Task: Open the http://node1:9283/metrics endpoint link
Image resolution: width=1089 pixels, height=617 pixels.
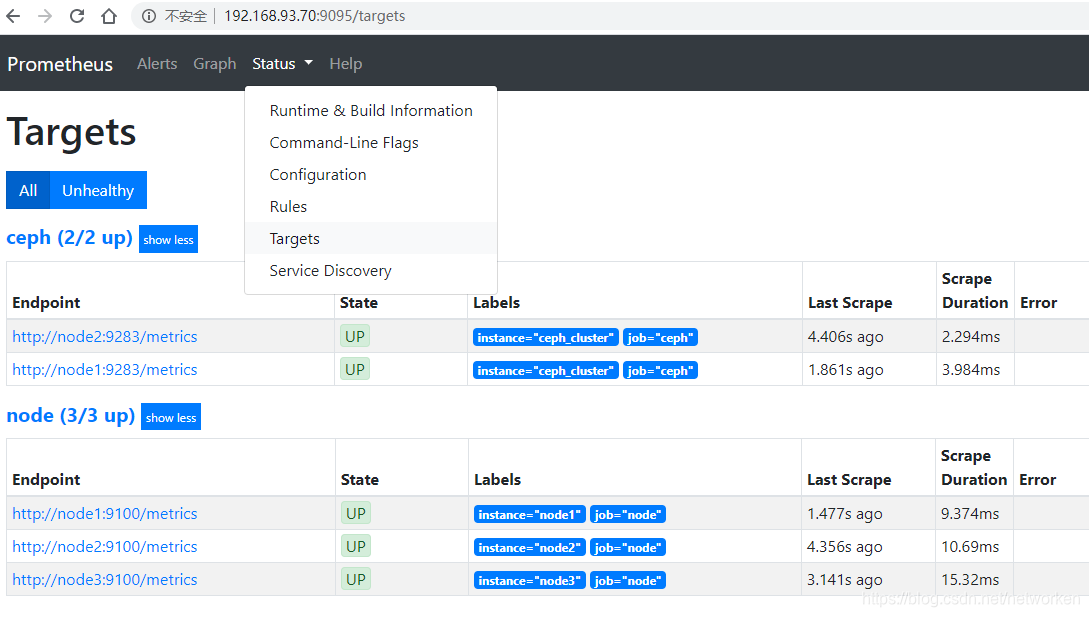Action: tap(105, 370)
